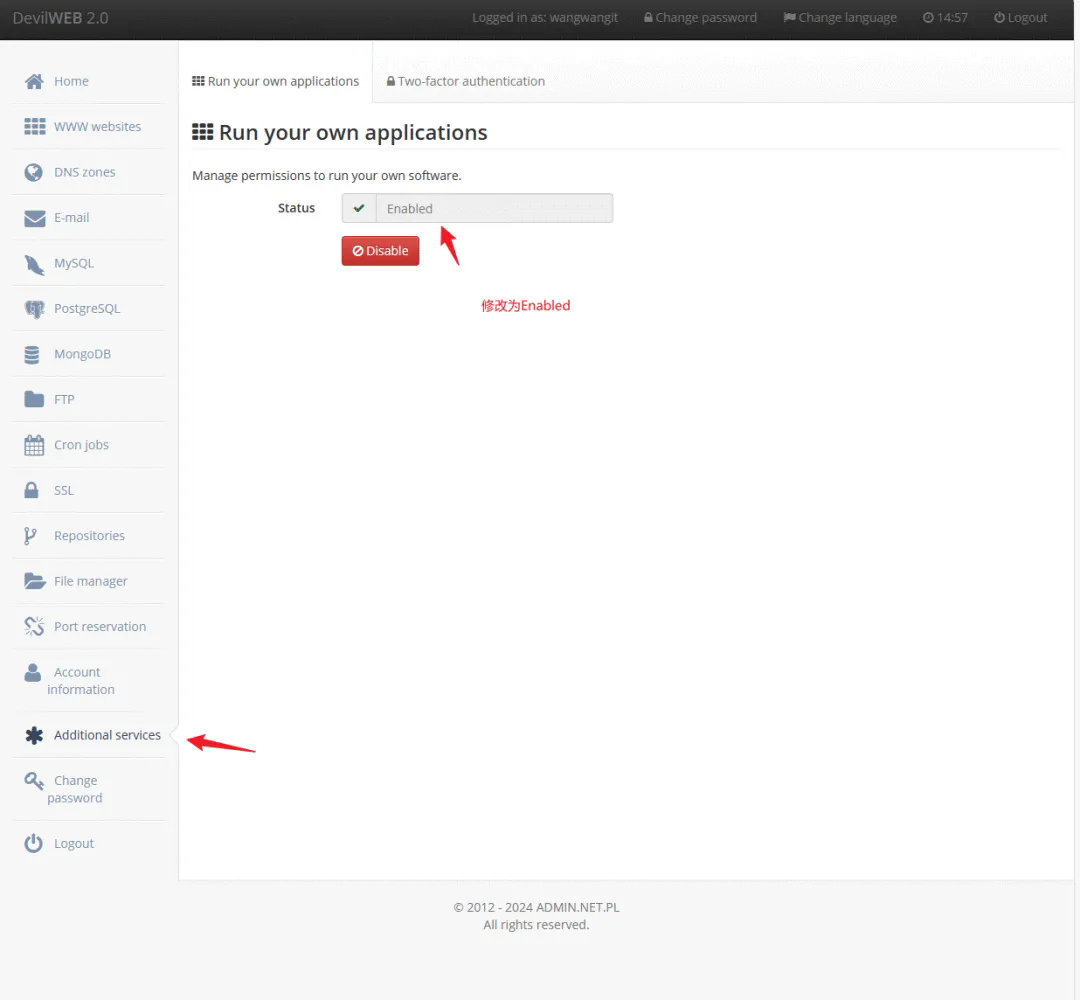Open the PostgreSQL elephant icon
Screen dimensions: 1080x1000
pos(34,309)
